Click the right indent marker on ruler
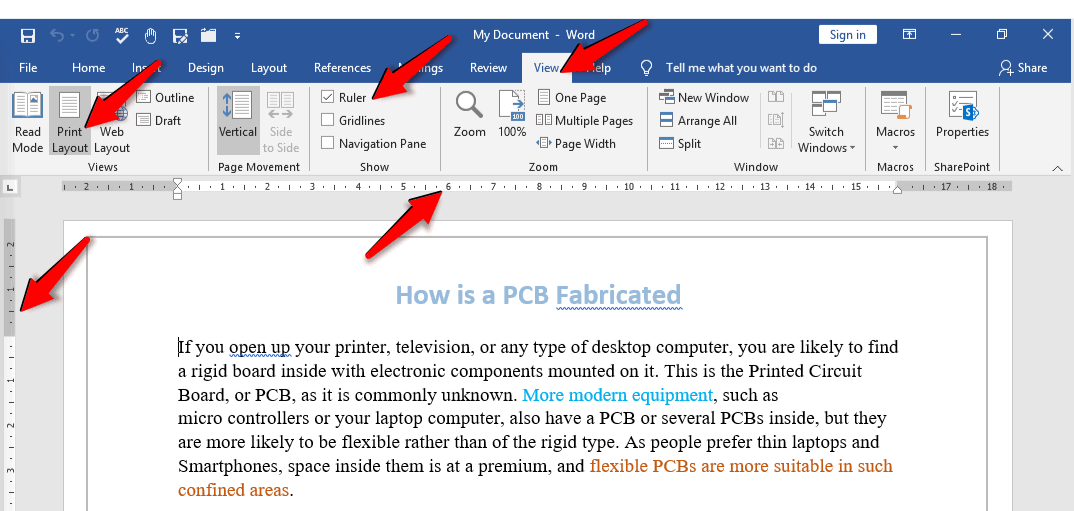The height and width of the screenshot is (511, 1074). (897, 190)
